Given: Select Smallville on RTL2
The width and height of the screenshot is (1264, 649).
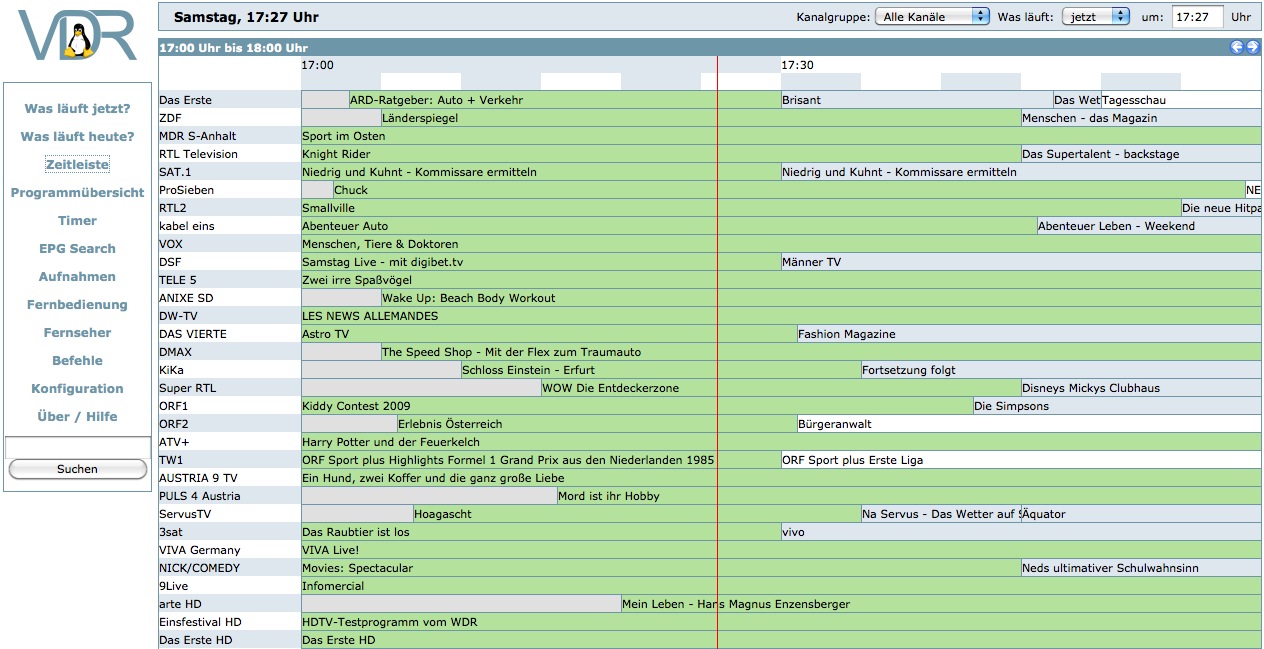Looking at the screenshot, I should [x=741, y=208].
